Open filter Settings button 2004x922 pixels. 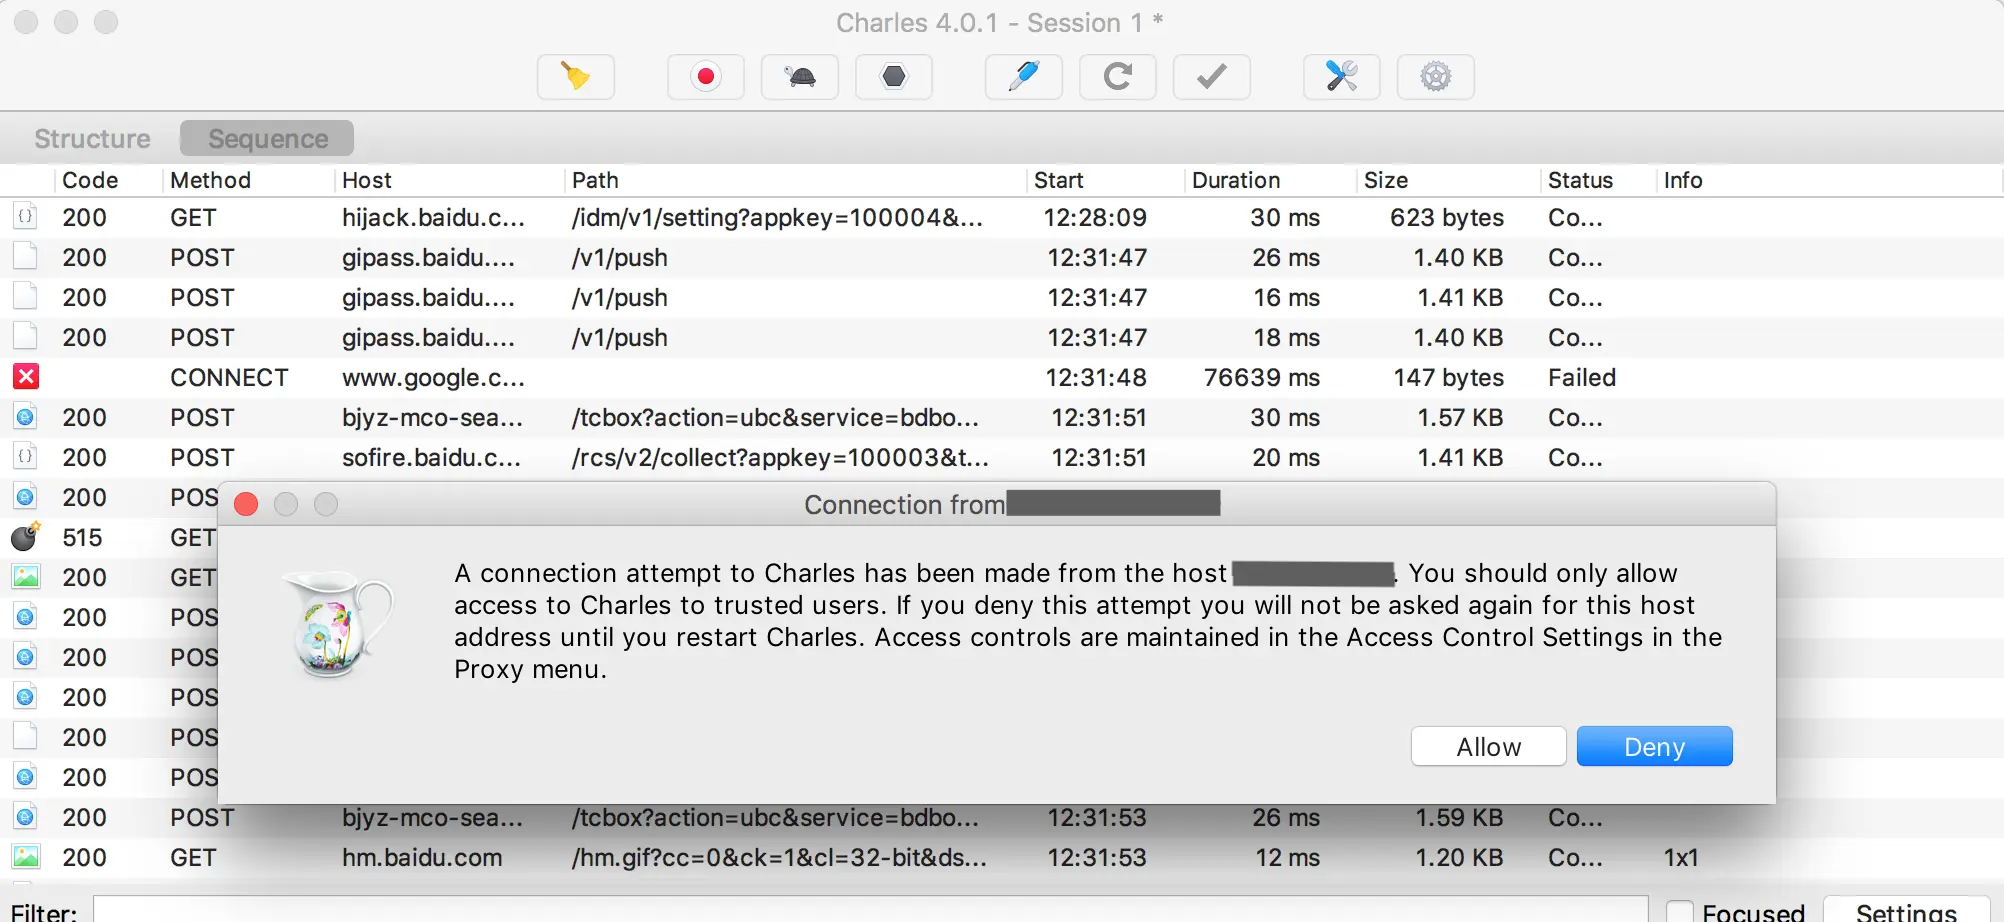point(1906,911)
